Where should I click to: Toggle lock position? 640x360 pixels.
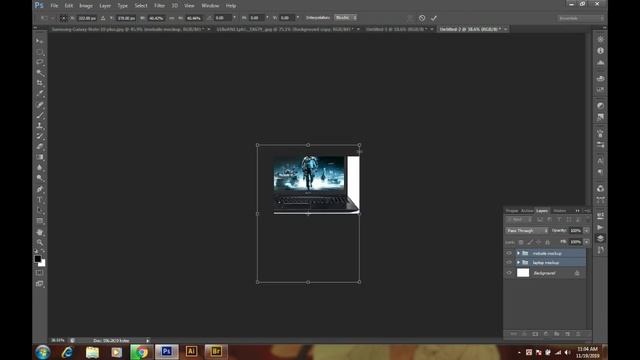tap(539, 242)
